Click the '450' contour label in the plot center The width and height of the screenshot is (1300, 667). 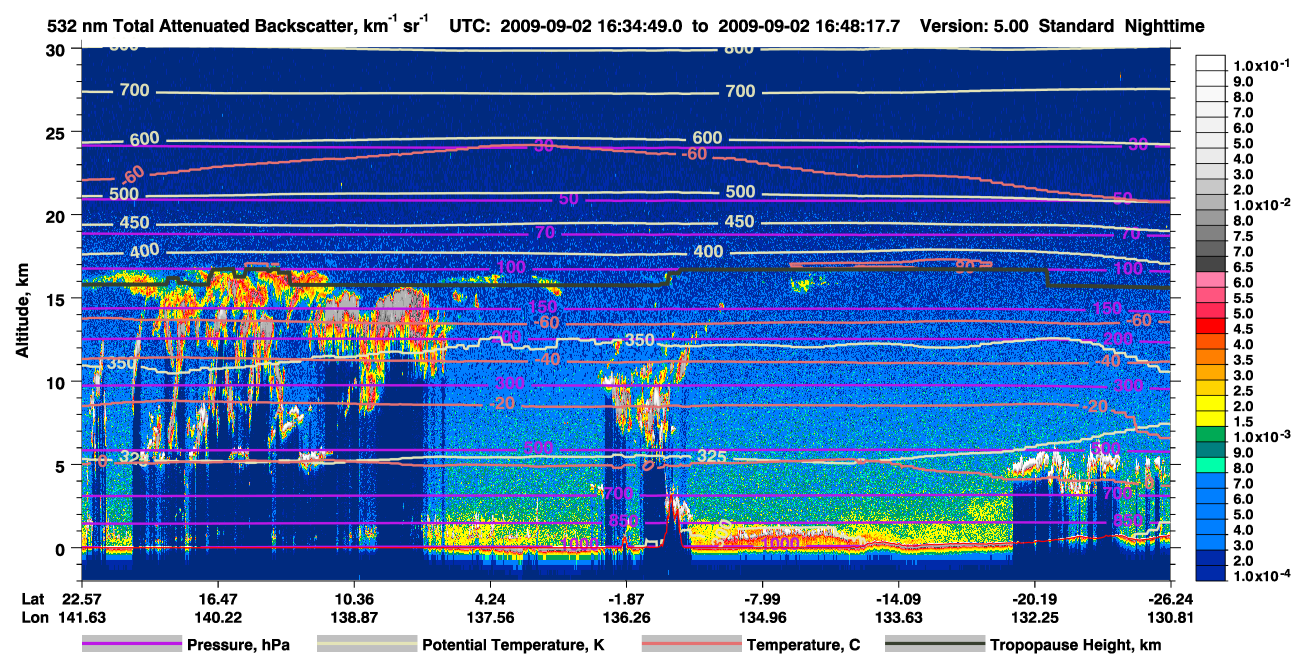click(739, 222)
